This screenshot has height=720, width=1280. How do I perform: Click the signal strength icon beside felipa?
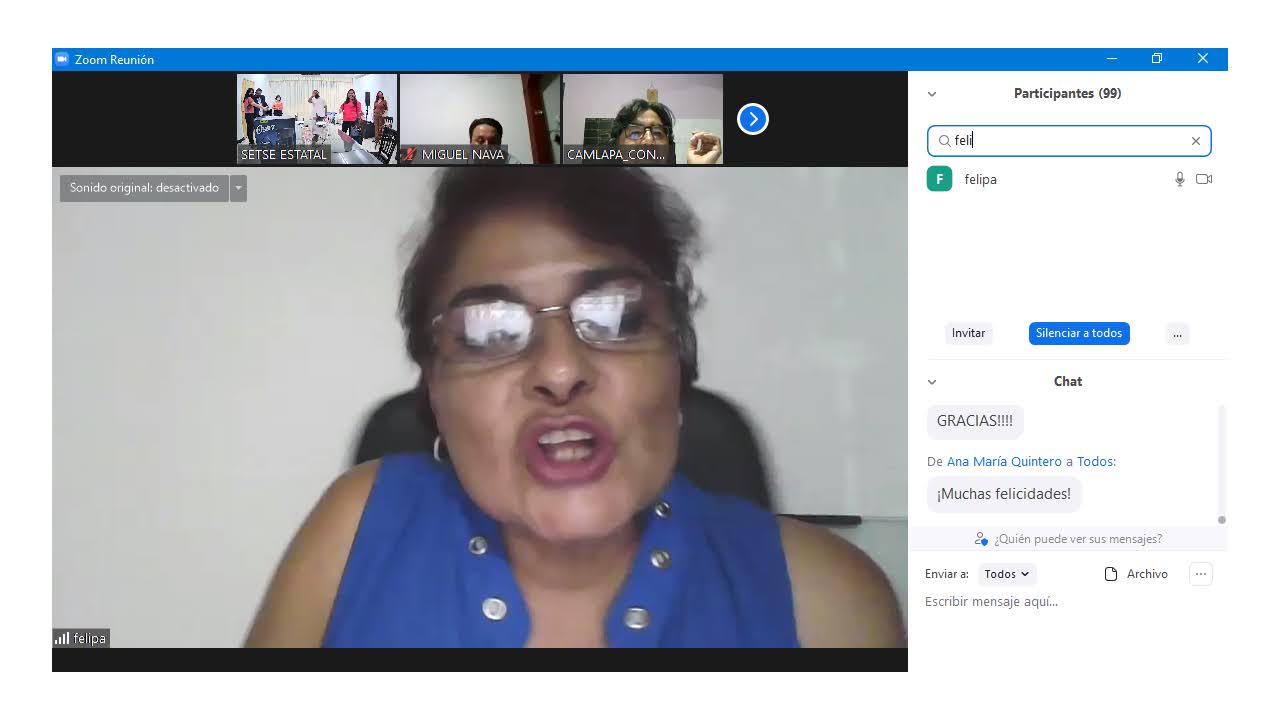click(x=62, y=638)
